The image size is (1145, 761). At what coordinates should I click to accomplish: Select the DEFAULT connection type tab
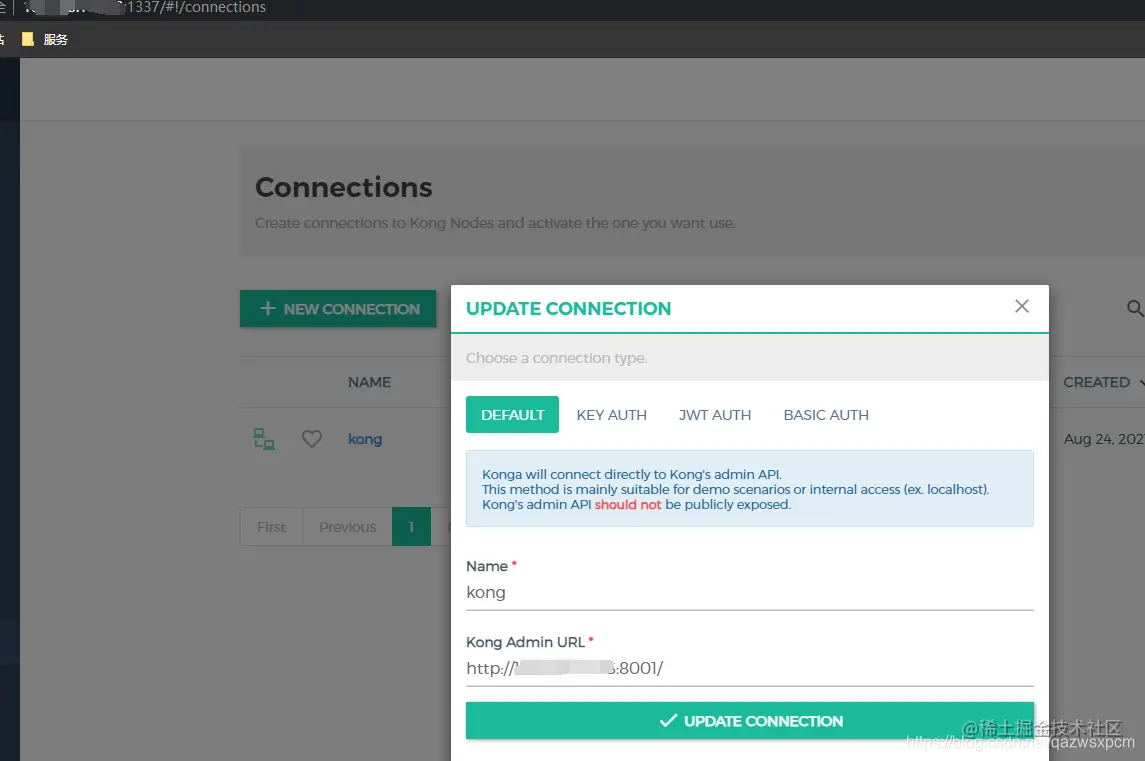click(x=513, y=415)
